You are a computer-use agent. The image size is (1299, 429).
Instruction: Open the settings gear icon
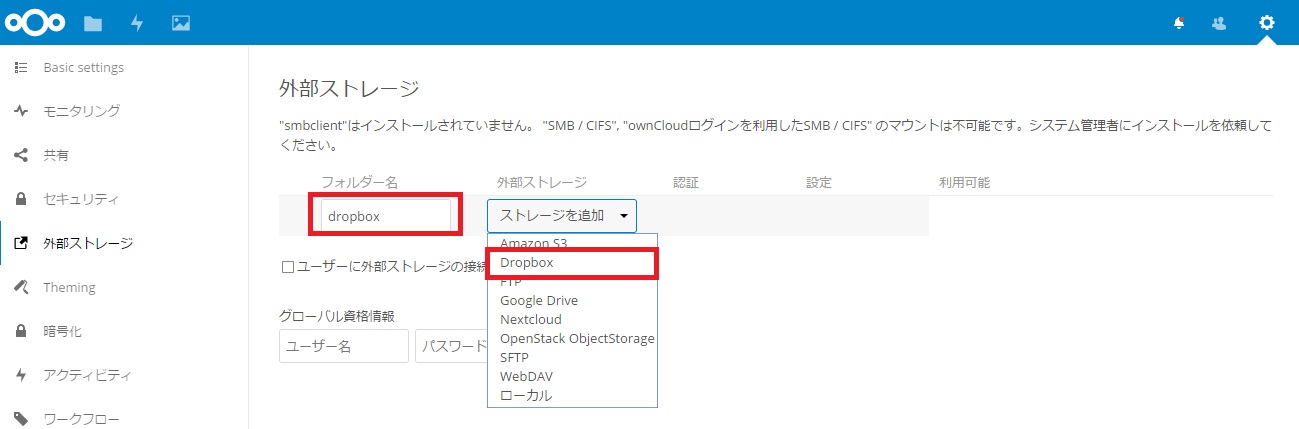pos(1267,22)
